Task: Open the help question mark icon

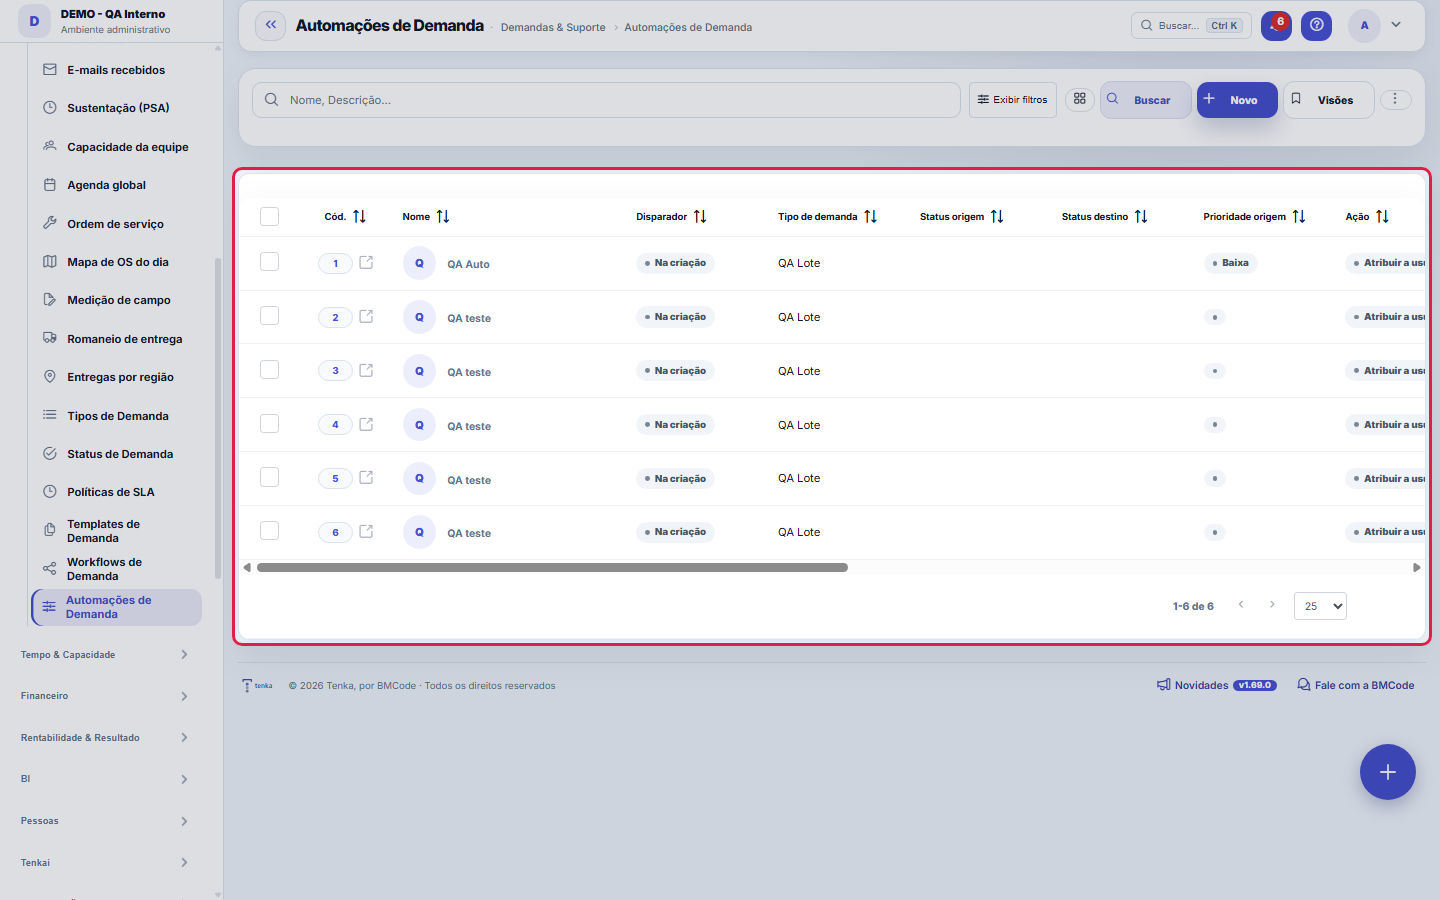Action: click(x=1317, y=26)
